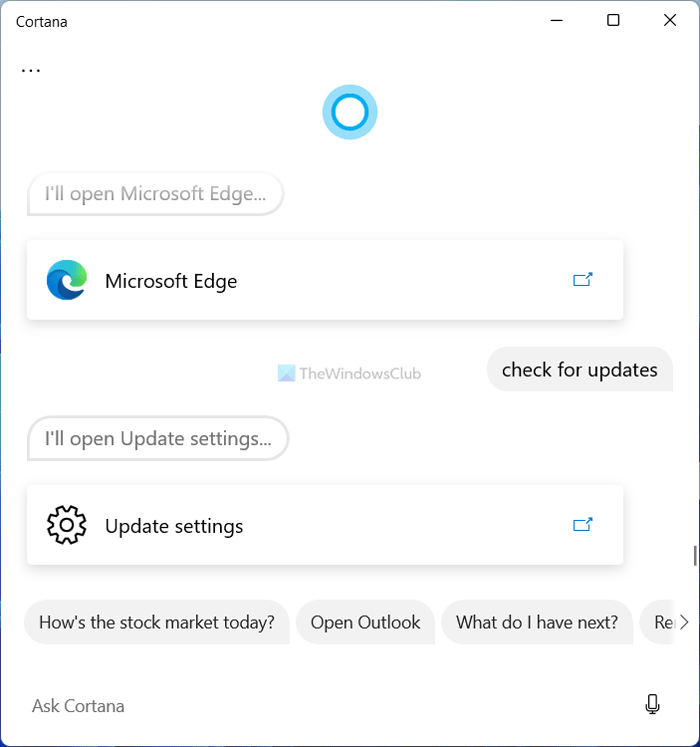Show more suggestions with the right chevron
This screenshot has height=747, width=700.
tap(684, 622)
